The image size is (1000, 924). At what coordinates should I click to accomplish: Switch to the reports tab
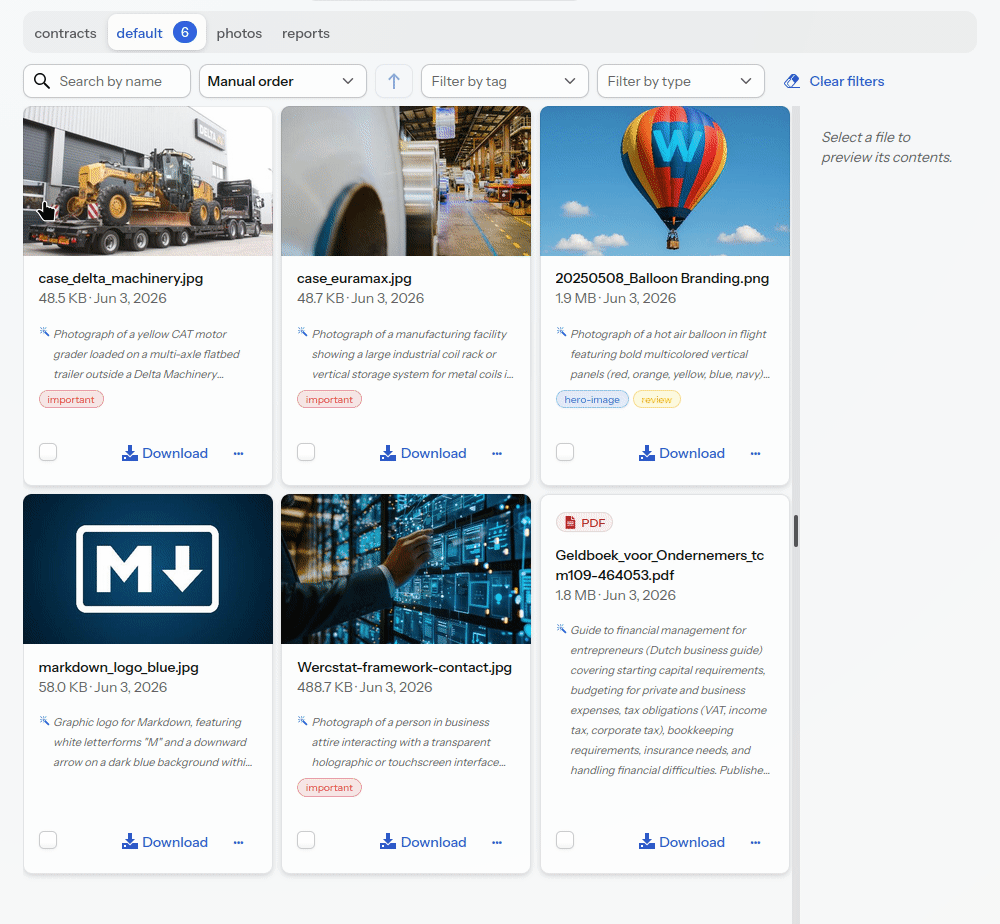click(x=306, y=33)
